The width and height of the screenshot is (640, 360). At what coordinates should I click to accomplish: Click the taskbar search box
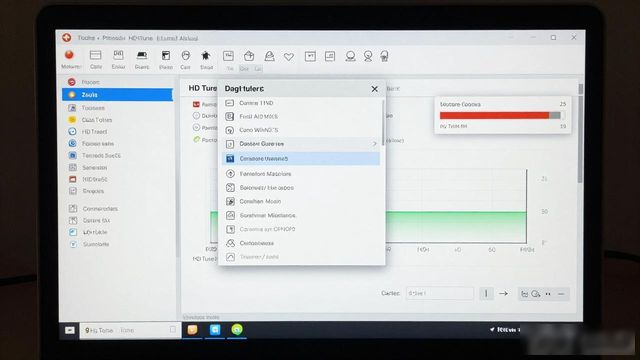tap(131, 330)
